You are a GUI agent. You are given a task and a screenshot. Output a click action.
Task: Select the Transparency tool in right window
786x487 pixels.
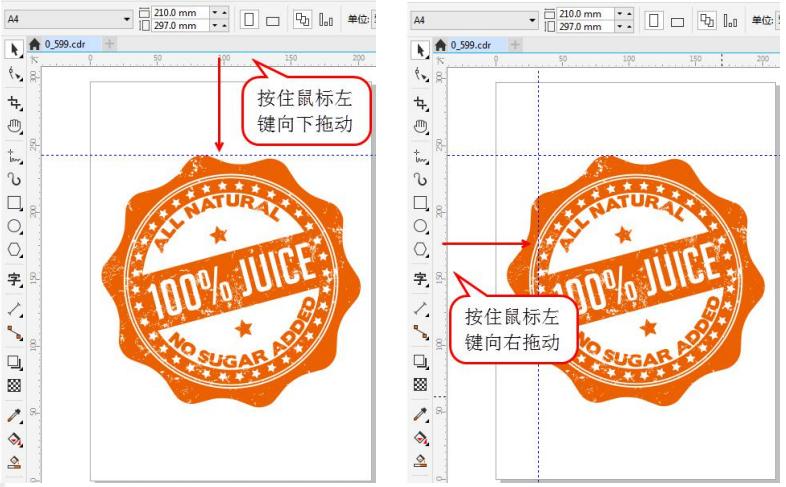pos(421,384)
